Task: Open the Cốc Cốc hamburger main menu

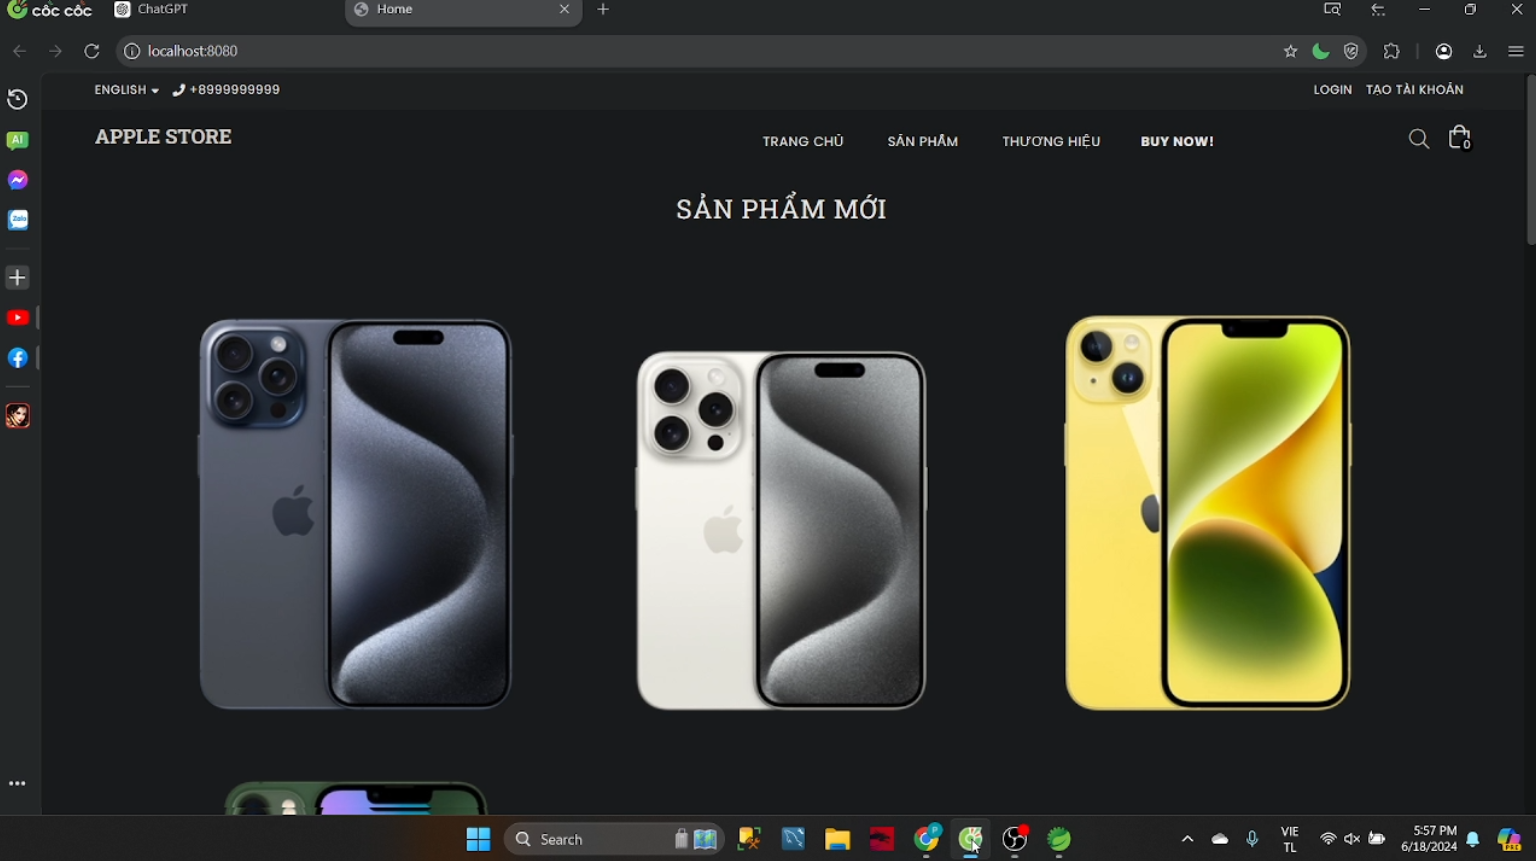Action: coord(1515,51)
